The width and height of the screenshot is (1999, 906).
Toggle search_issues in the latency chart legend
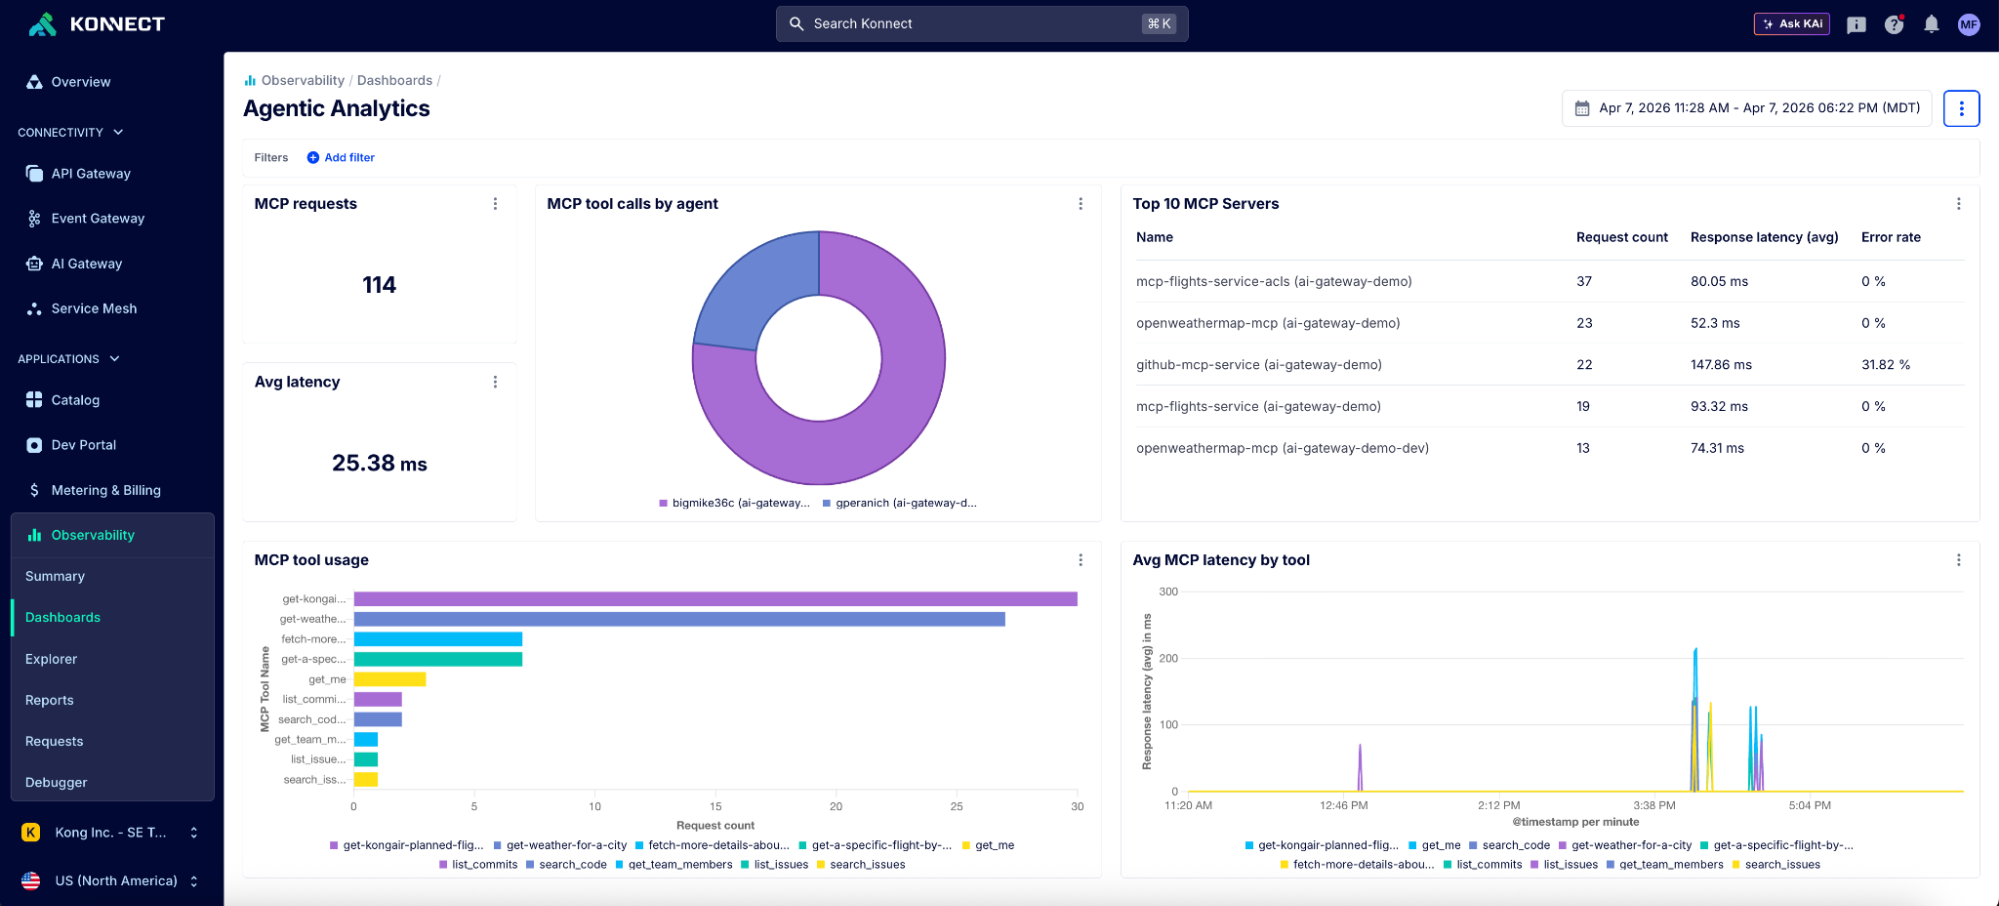click(x=1781, y=864)
